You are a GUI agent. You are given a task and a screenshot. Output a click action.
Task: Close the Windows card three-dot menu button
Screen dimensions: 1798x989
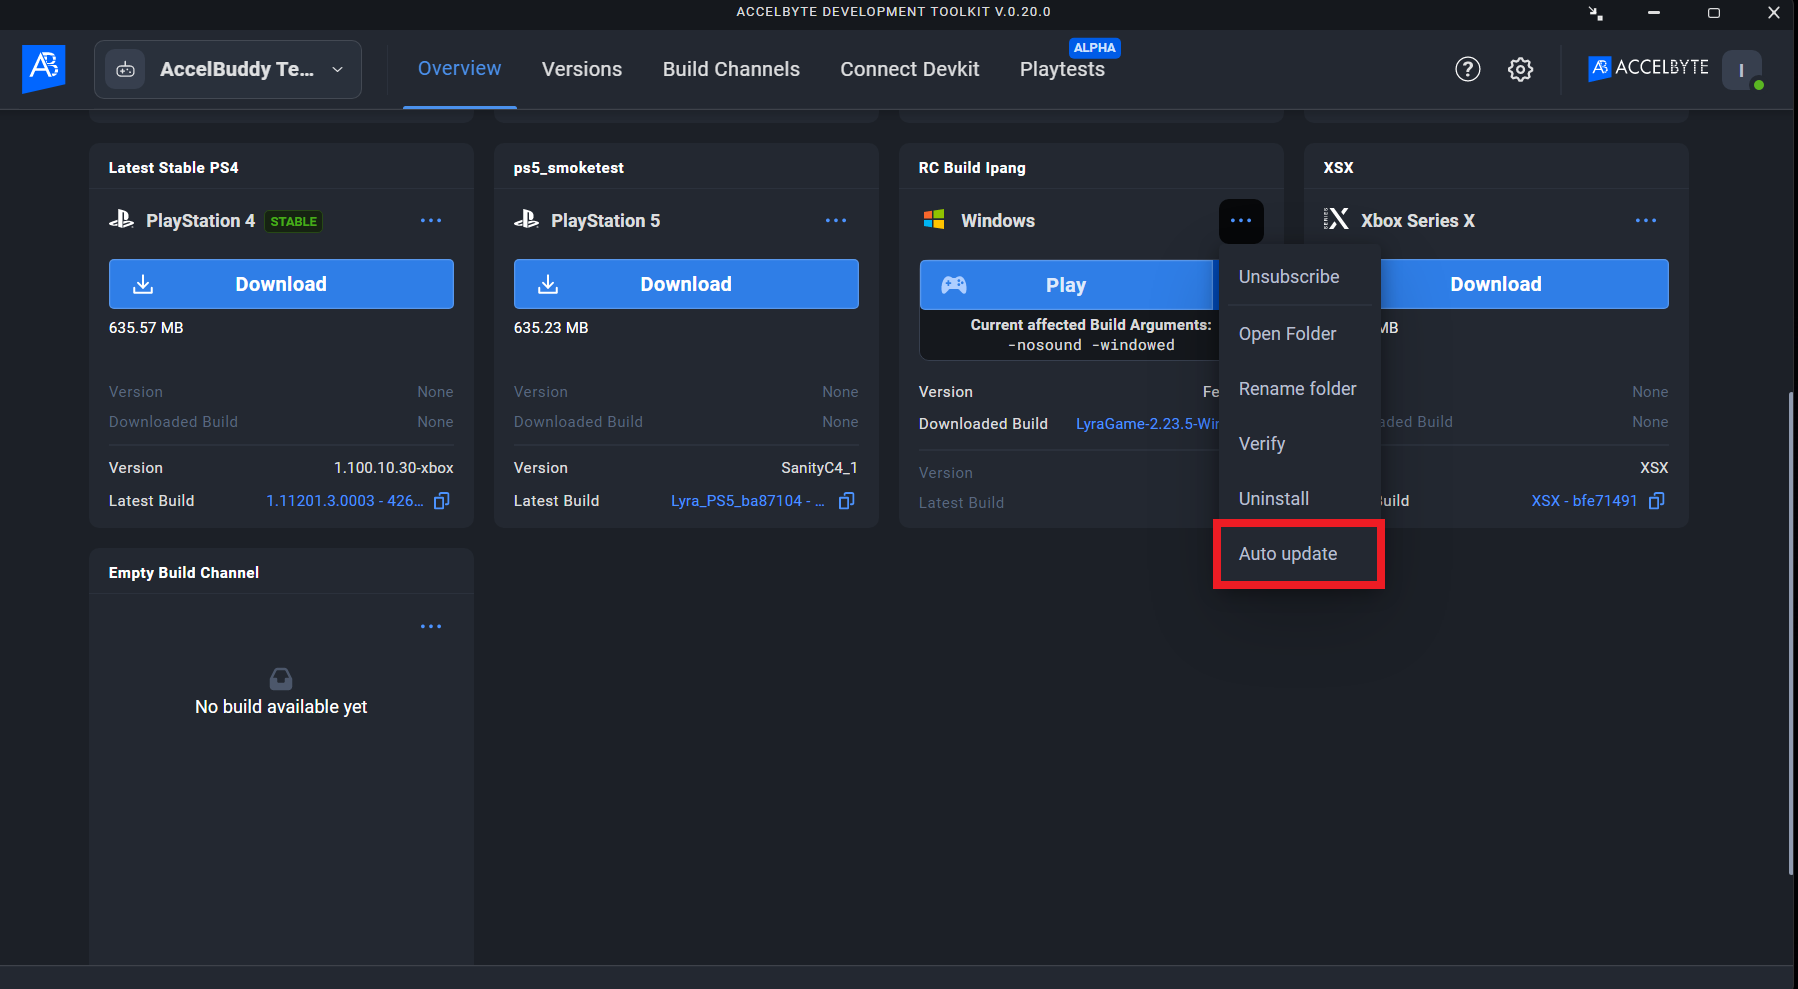click(x=1241, y=221)
